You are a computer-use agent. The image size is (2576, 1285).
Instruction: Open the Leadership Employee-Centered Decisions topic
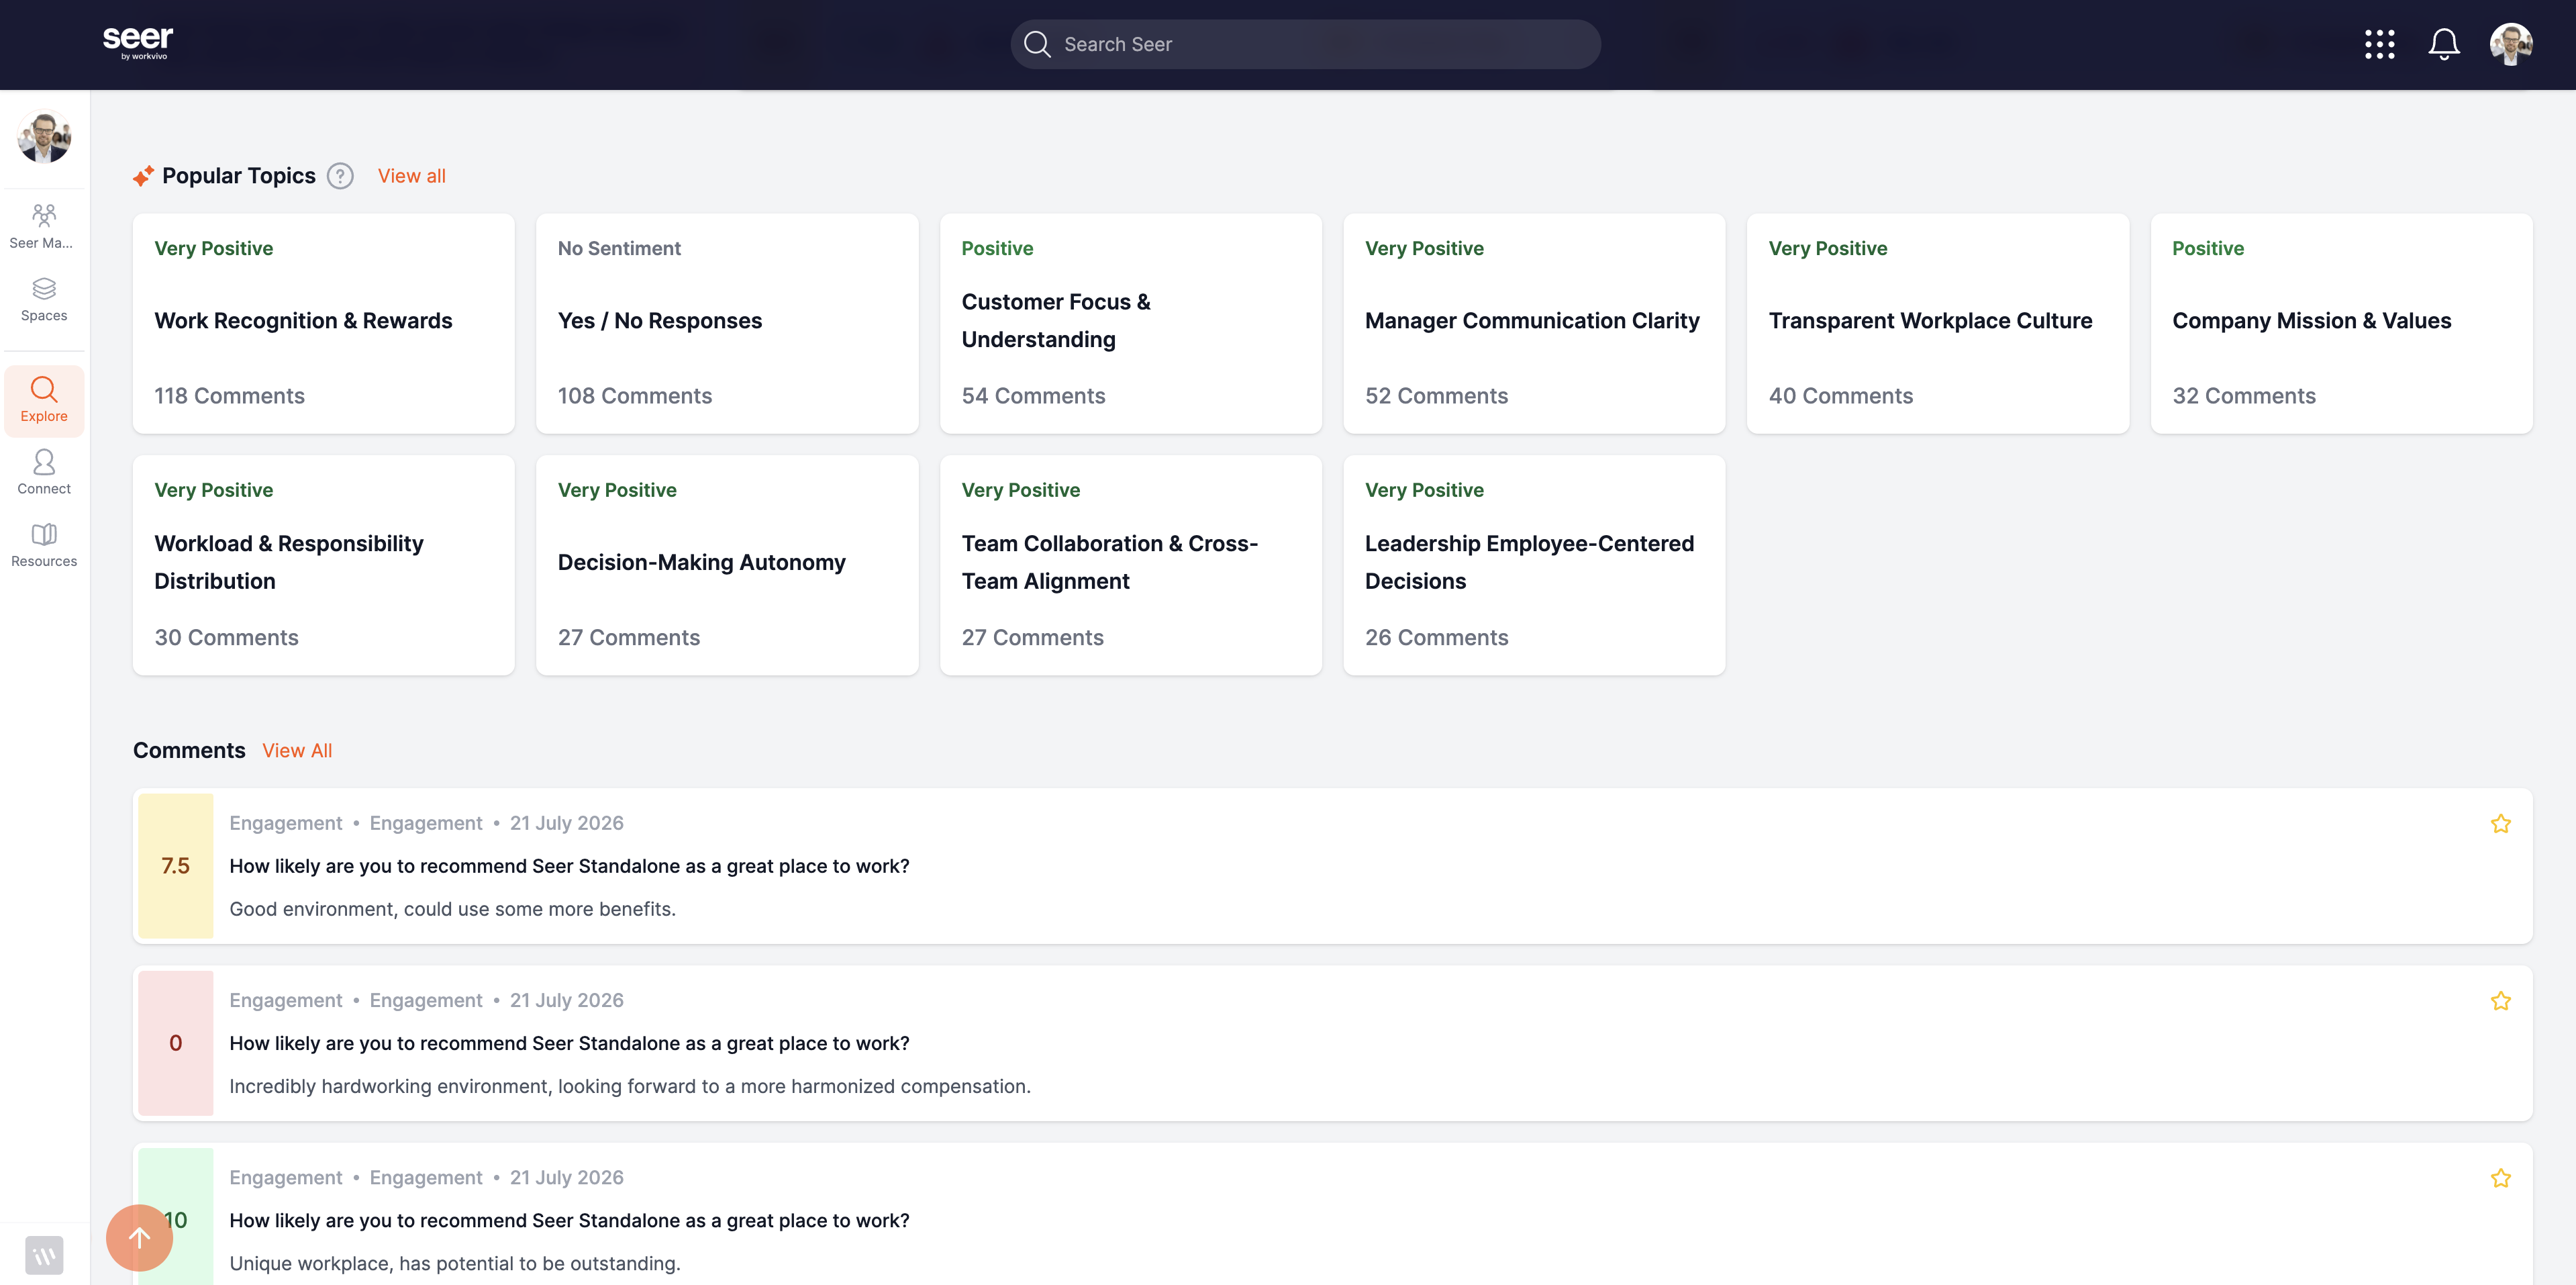1534,565
